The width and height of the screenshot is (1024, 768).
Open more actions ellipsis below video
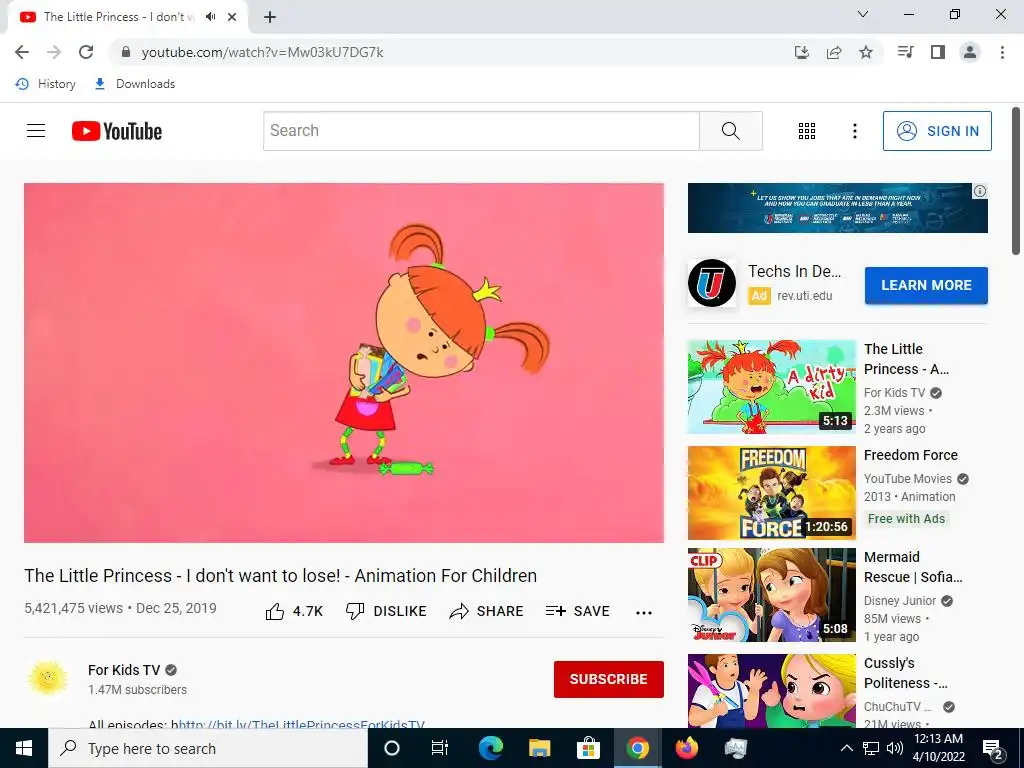click(x=644, y=613)
